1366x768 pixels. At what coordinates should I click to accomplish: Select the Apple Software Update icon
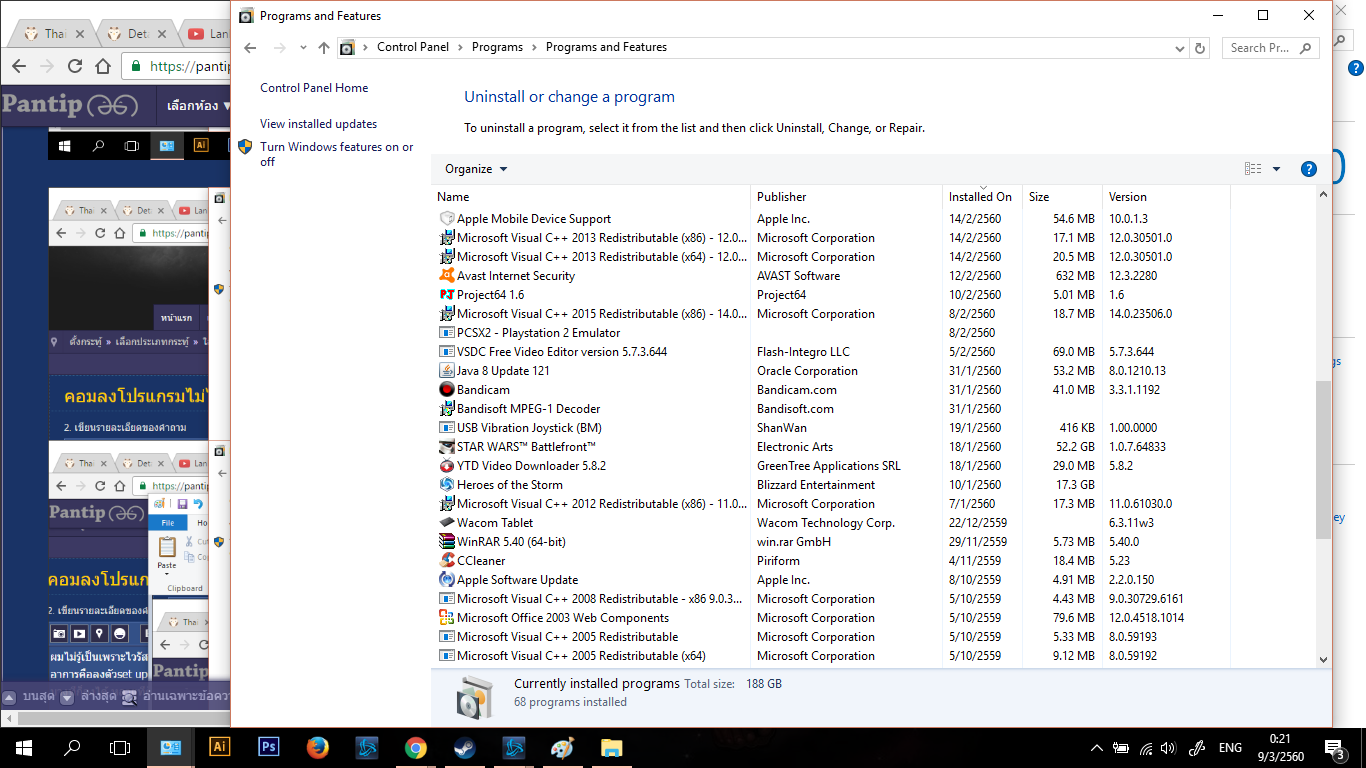tap(447, 580)
